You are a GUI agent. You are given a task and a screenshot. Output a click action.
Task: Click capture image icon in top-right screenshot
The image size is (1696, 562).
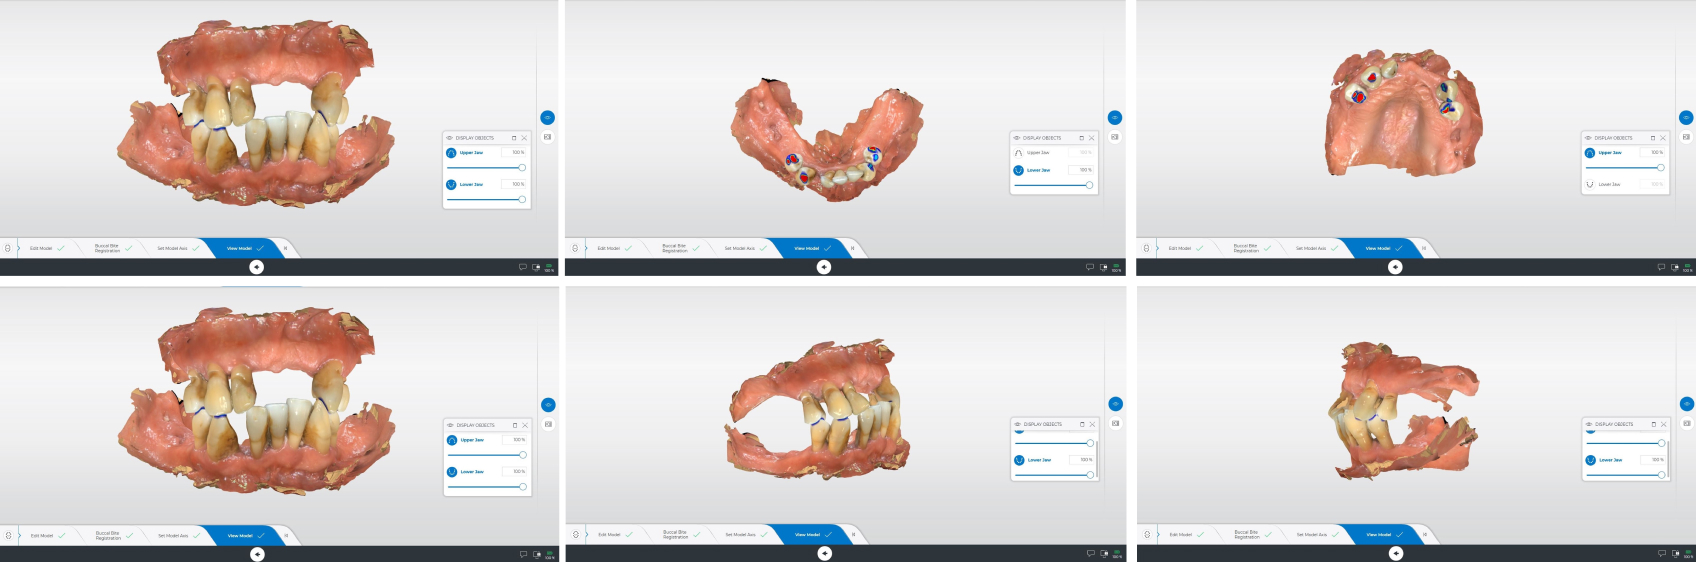[1686, 137]
